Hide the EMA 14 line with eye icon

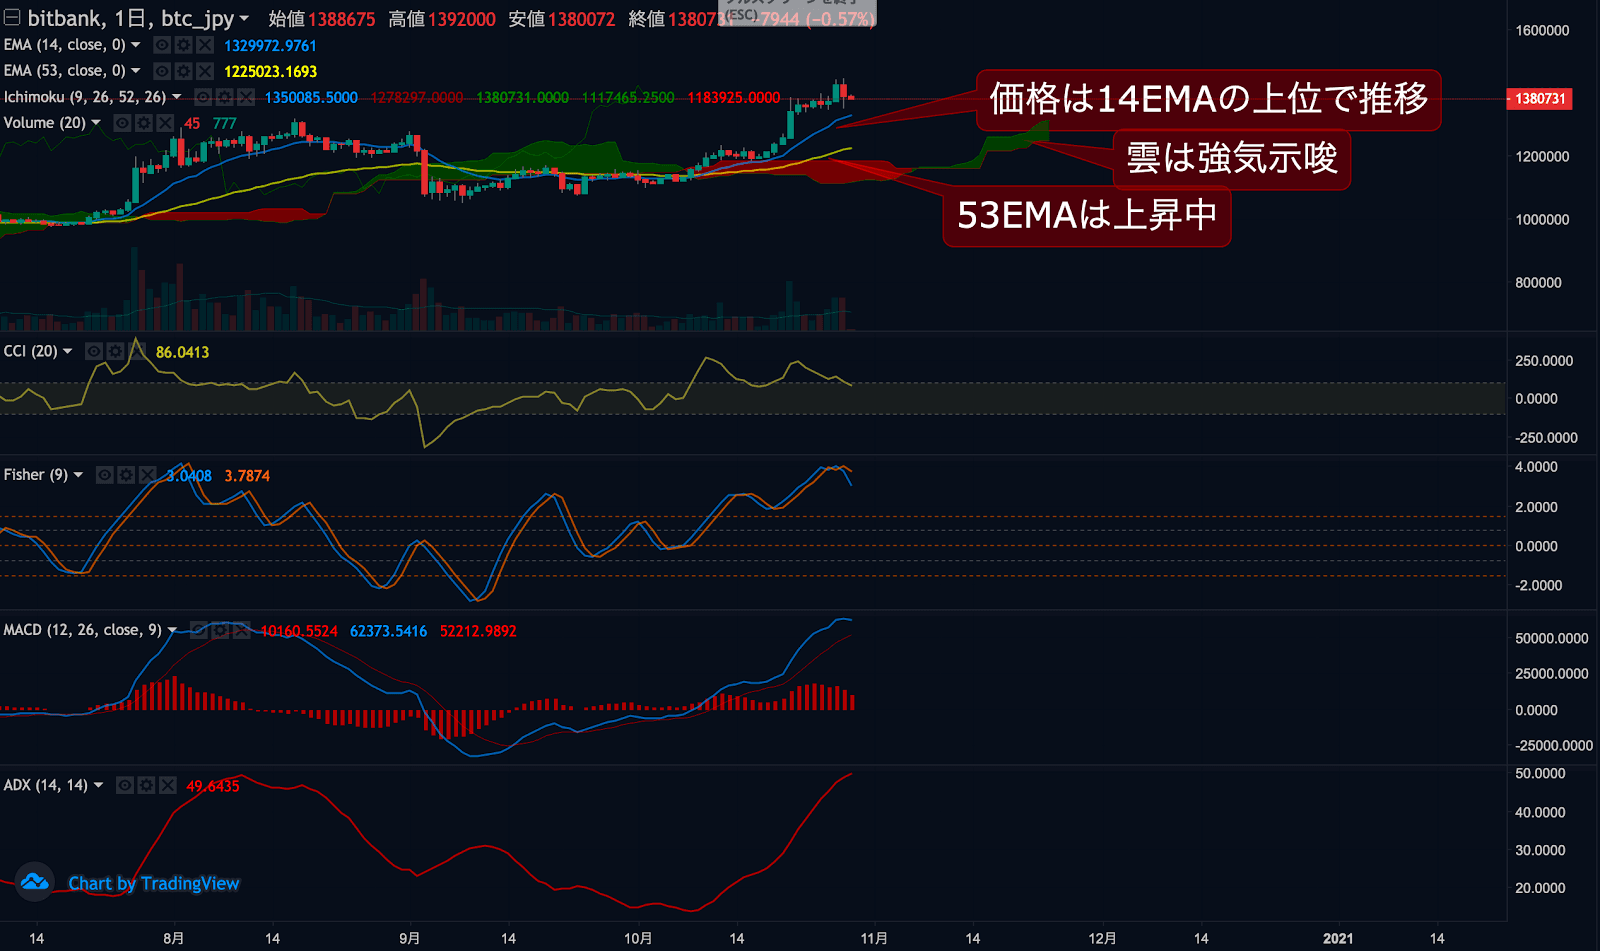(162, 45)
